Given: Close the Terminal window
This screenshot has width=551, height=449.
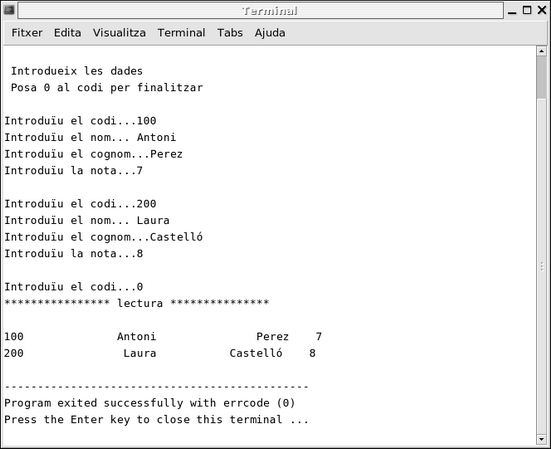Looking at the screenshot, I should pos(542,10).
